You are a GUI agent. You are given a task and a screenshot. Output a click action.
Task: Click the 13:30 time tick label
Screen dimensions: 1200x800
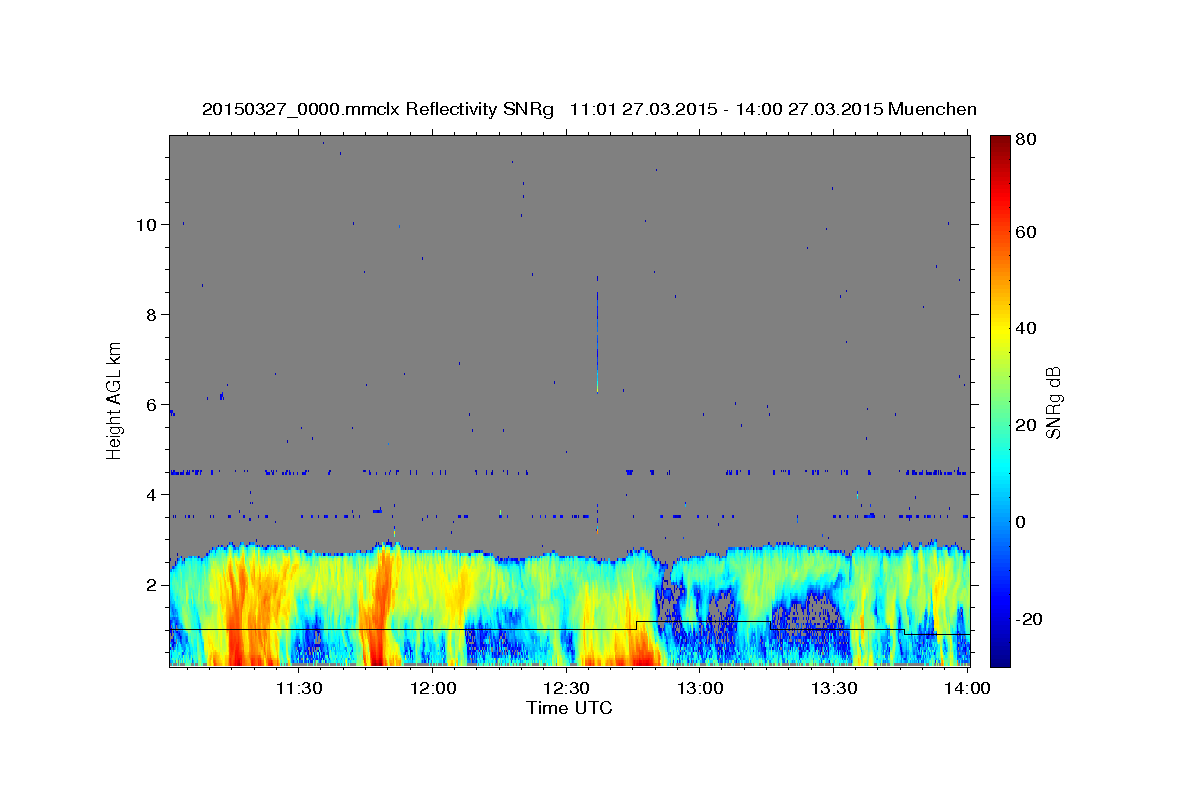tap(834, 688)
